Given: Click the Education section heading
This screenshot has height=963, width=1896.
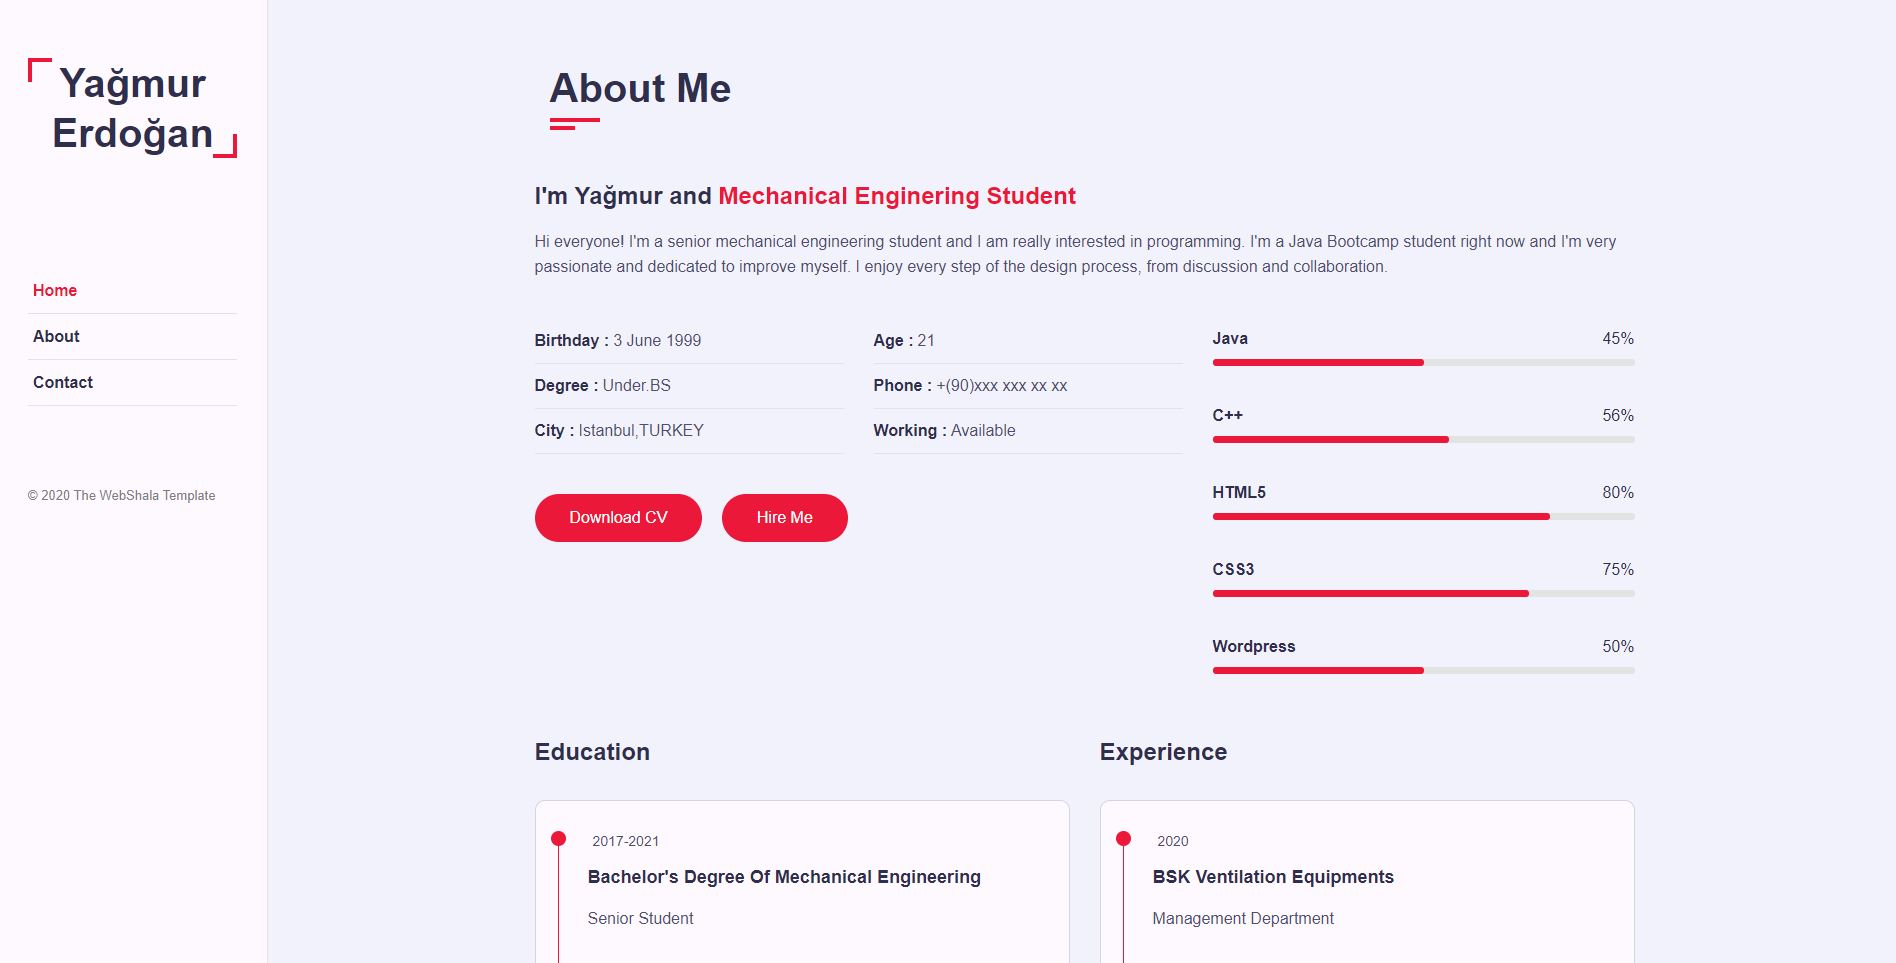Looking at the screenshot, I should click(592, 751).
